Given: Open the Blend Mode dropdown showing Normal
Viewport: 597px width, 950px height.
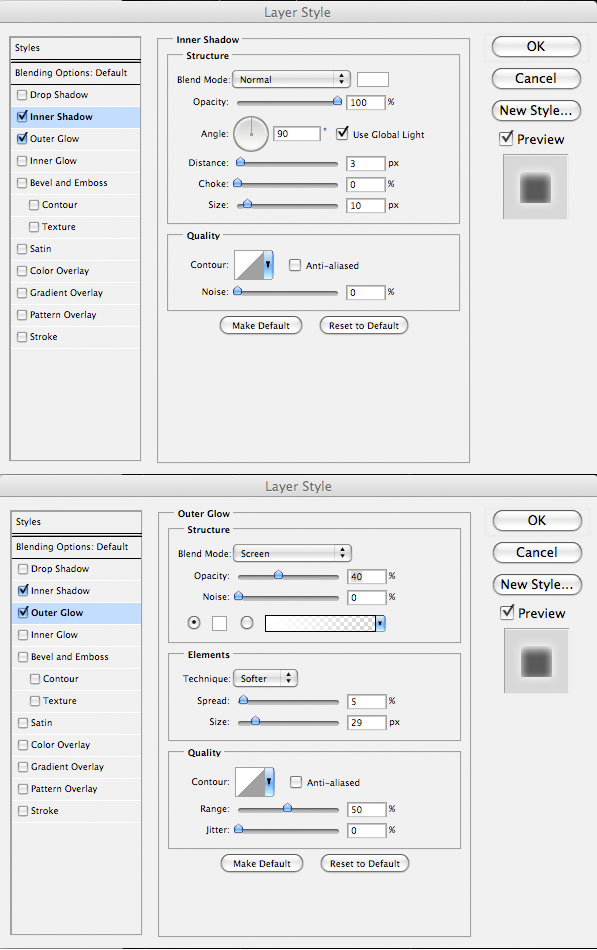Looking at the screenshot, I should (x=292, y=79).
